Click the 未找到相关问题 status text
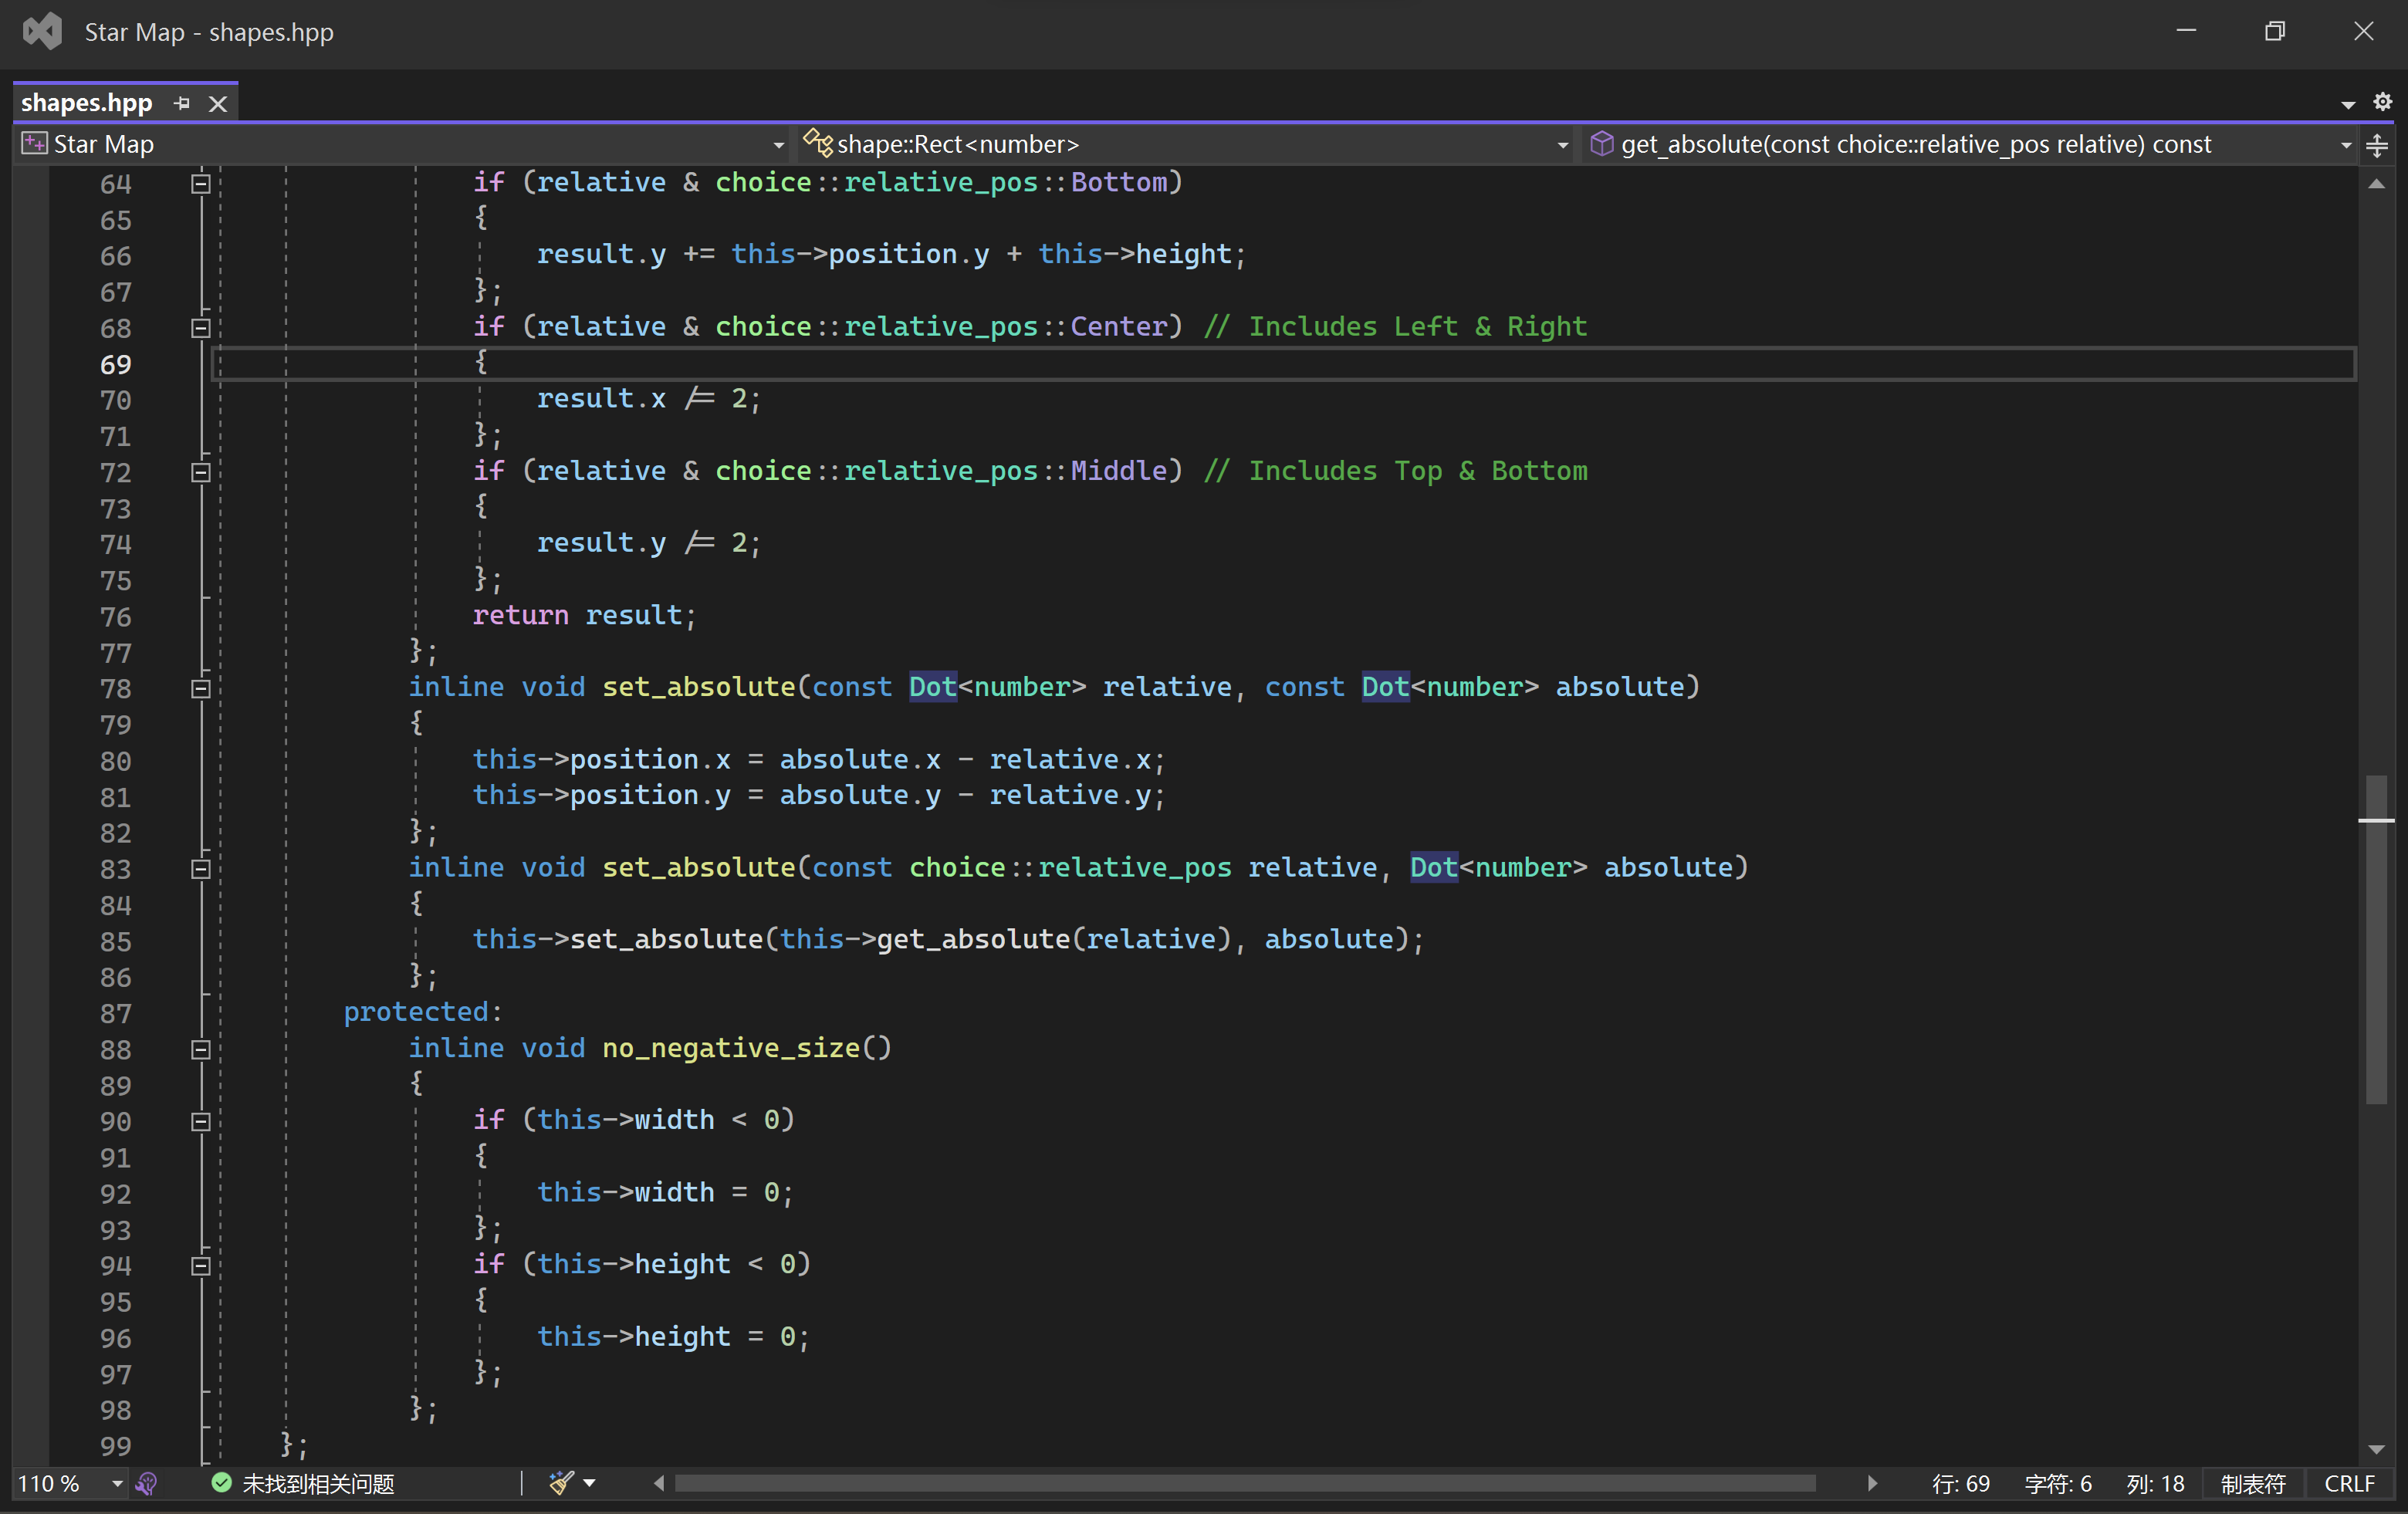This screenshot has height=1514, width=2408. click(318, 1483)
